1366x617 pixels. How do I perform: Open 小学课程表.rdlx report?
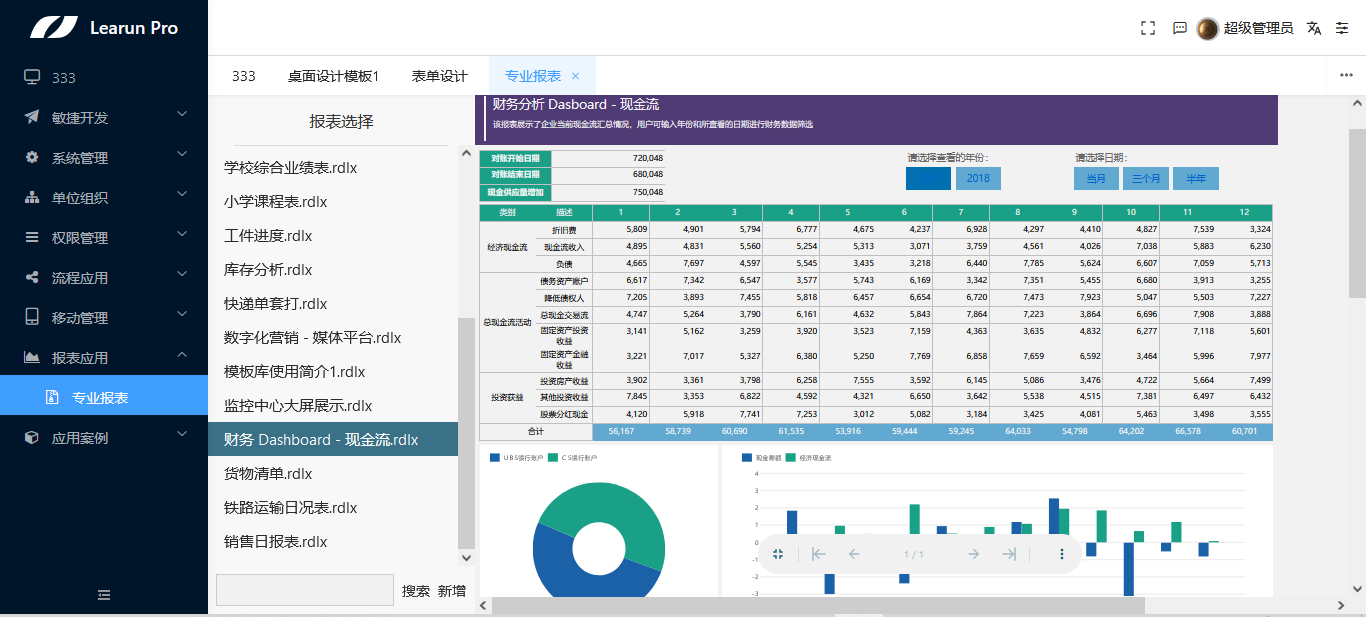332,202
